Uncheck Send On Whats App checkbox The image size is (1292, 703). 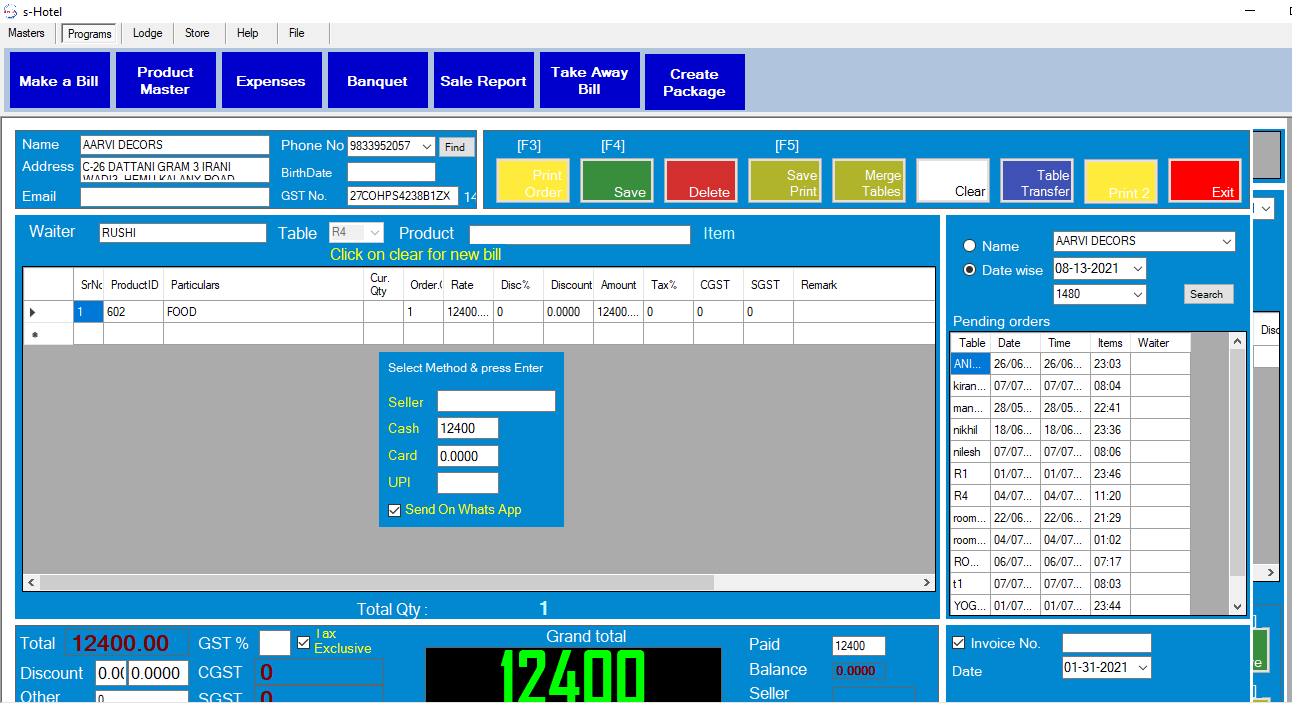point(395,510)
